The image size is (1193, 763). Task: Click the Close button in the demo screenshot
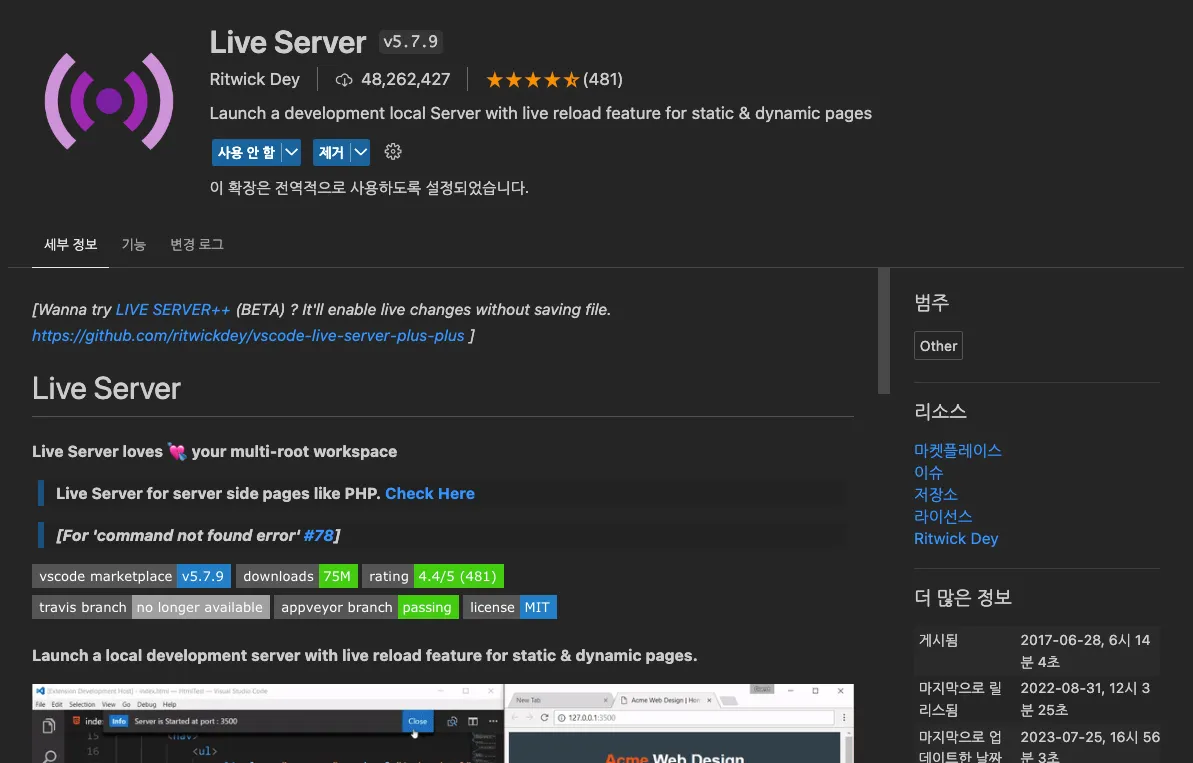tap(417, 721)
